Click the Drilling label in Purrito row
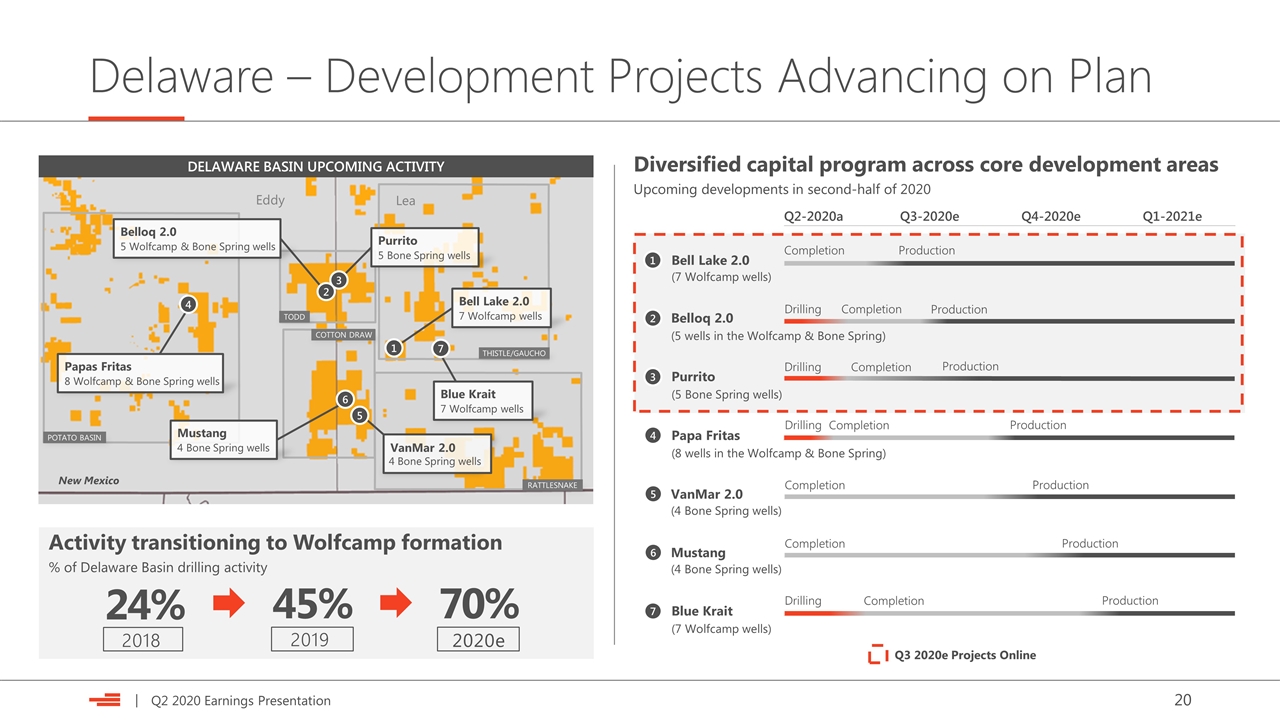This screenshot has width=1280, height=720. [803, 367]
